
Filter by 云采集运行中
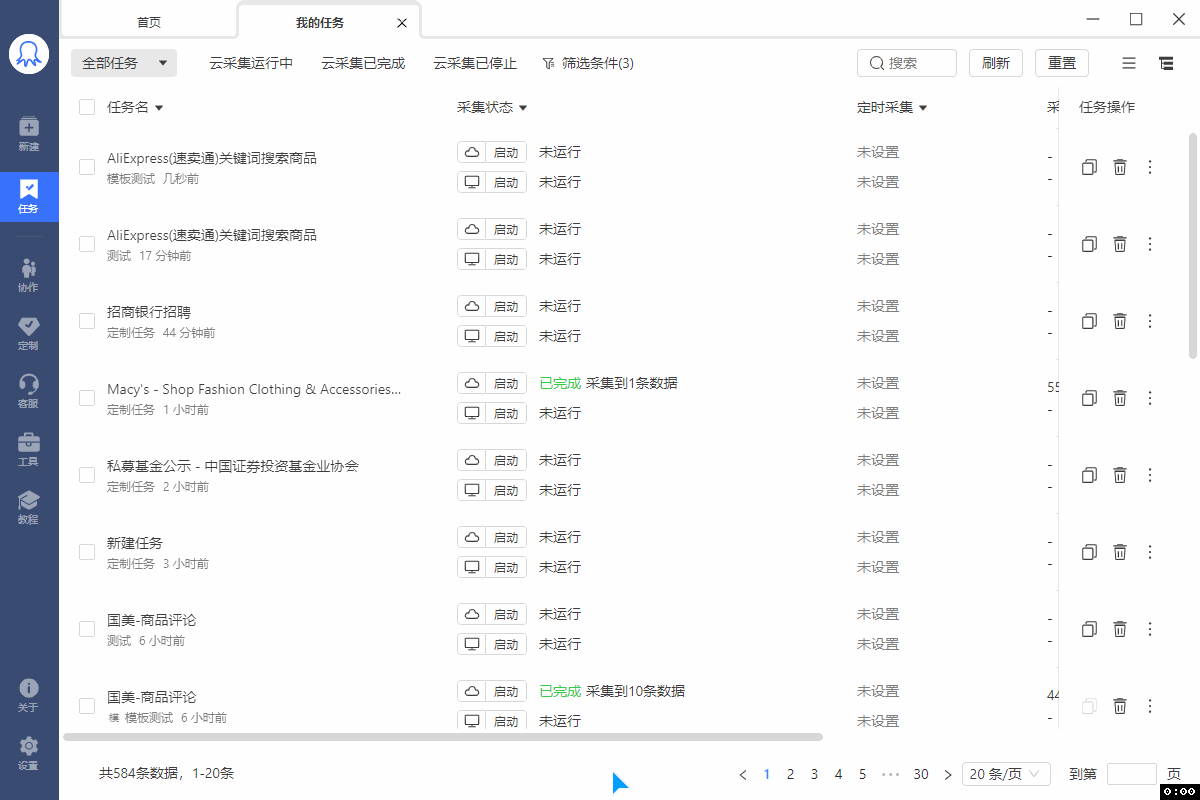pyautogui.click(x=251, y=63)
